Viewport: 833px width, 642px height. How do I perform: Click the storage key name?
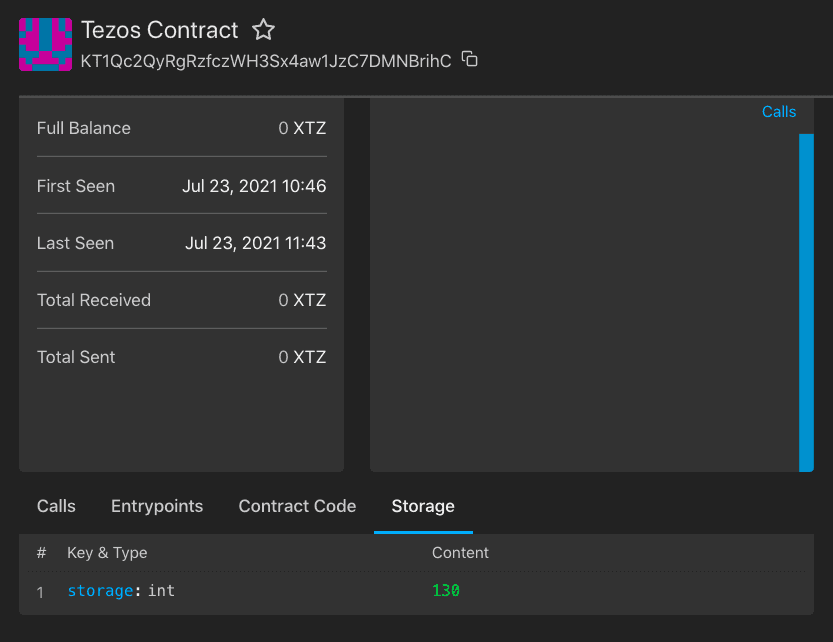tap(100, 591)
